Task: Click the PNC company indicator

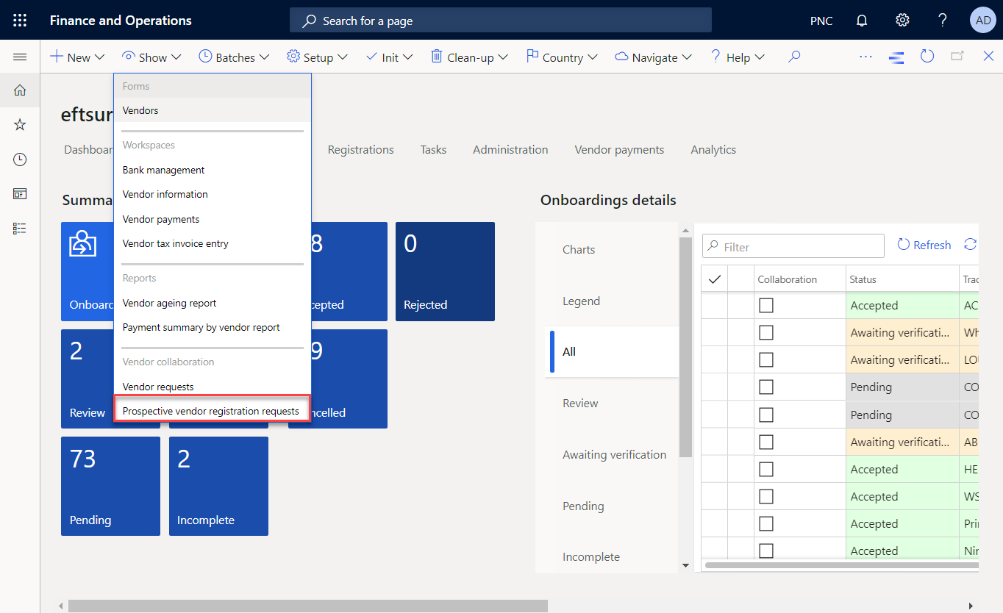Action: click(x=821, y=21)
